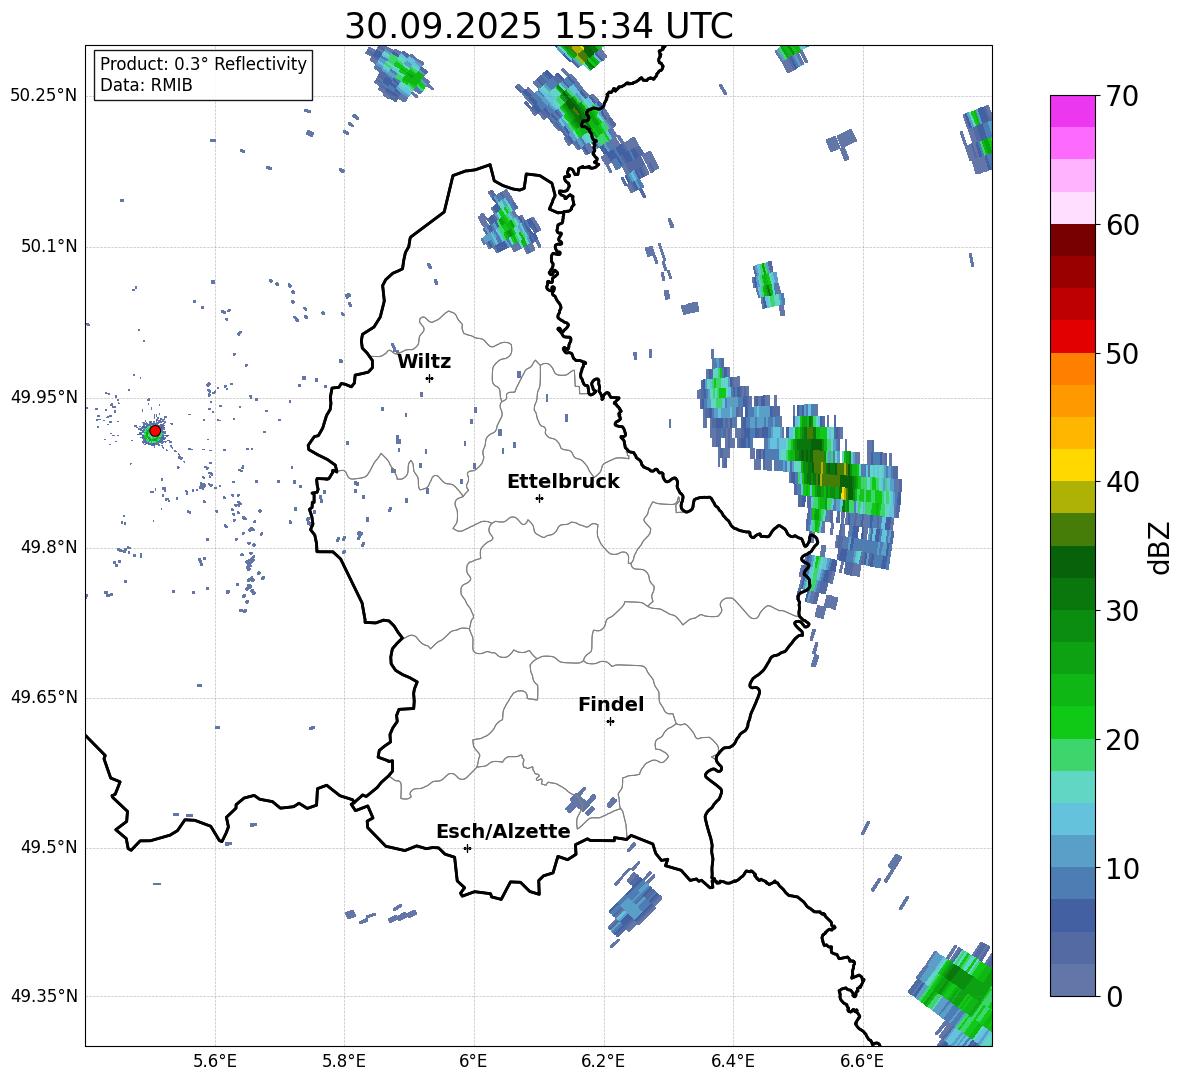
Task: Pick the orange swatch below 50 dBZ
Action: click(1073, 369)
